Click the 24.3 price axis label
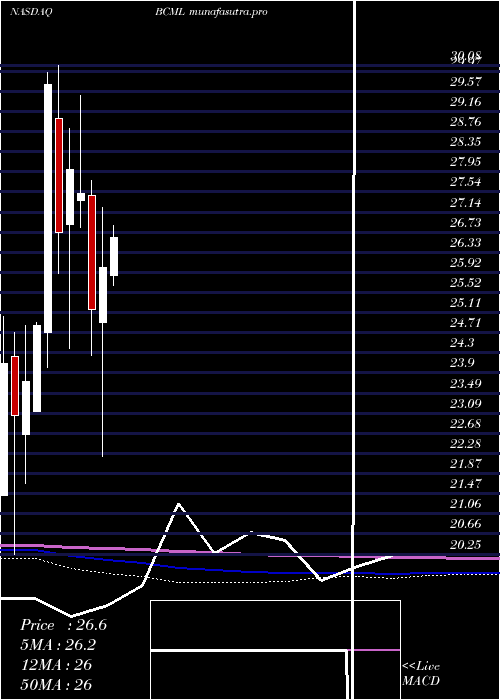The image size is (500, 700). coord(462,343)
